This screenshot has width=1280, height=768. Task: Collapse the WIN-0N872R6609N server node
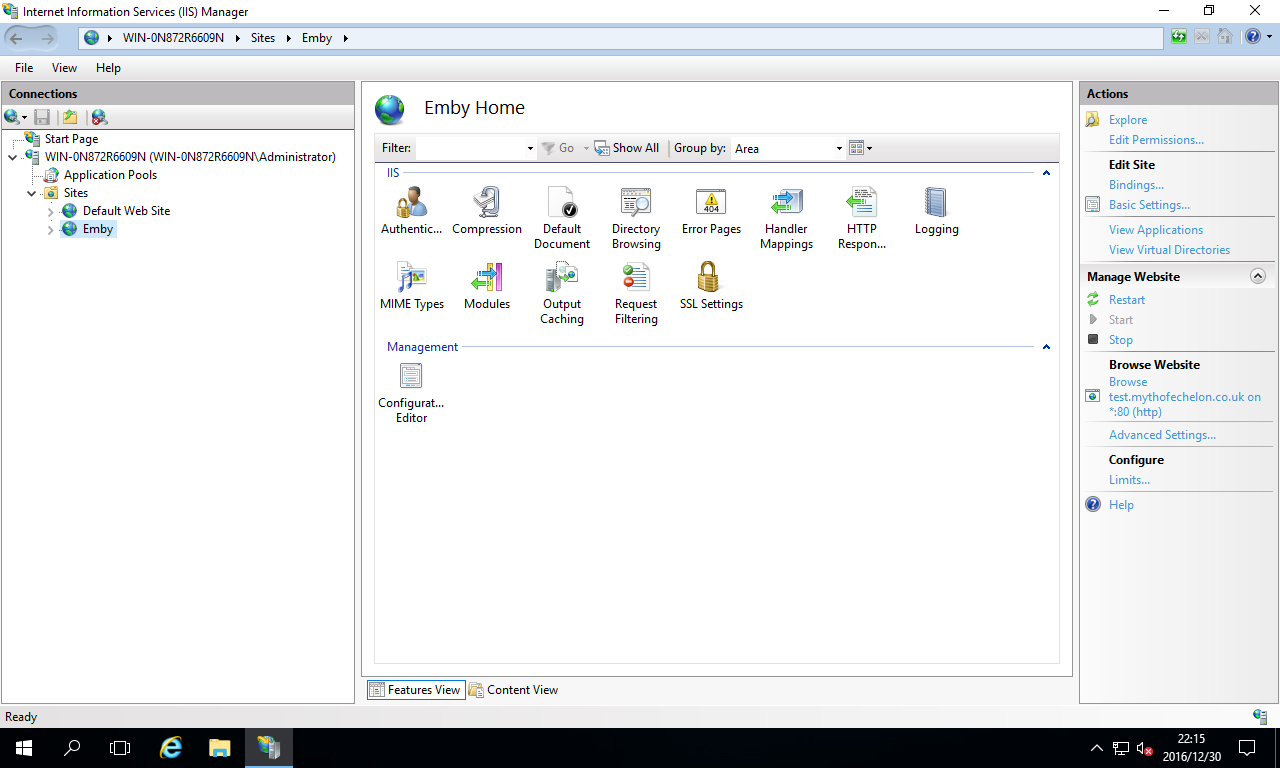tap(12, 157)
